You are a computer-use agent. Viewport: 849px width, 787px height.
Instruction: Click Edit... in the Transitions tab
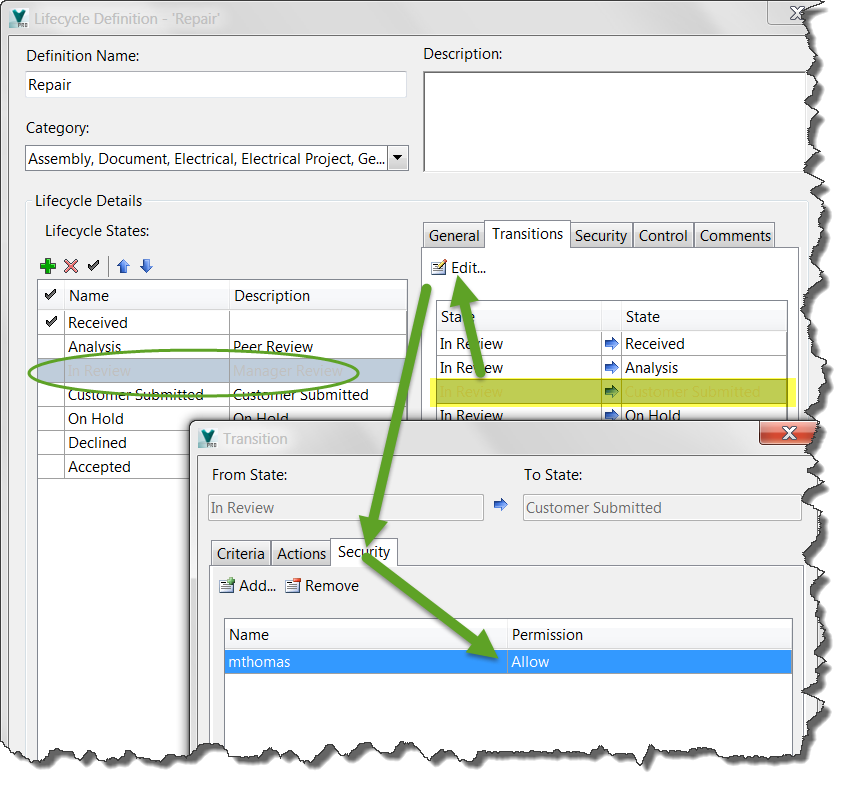point(459,268)
